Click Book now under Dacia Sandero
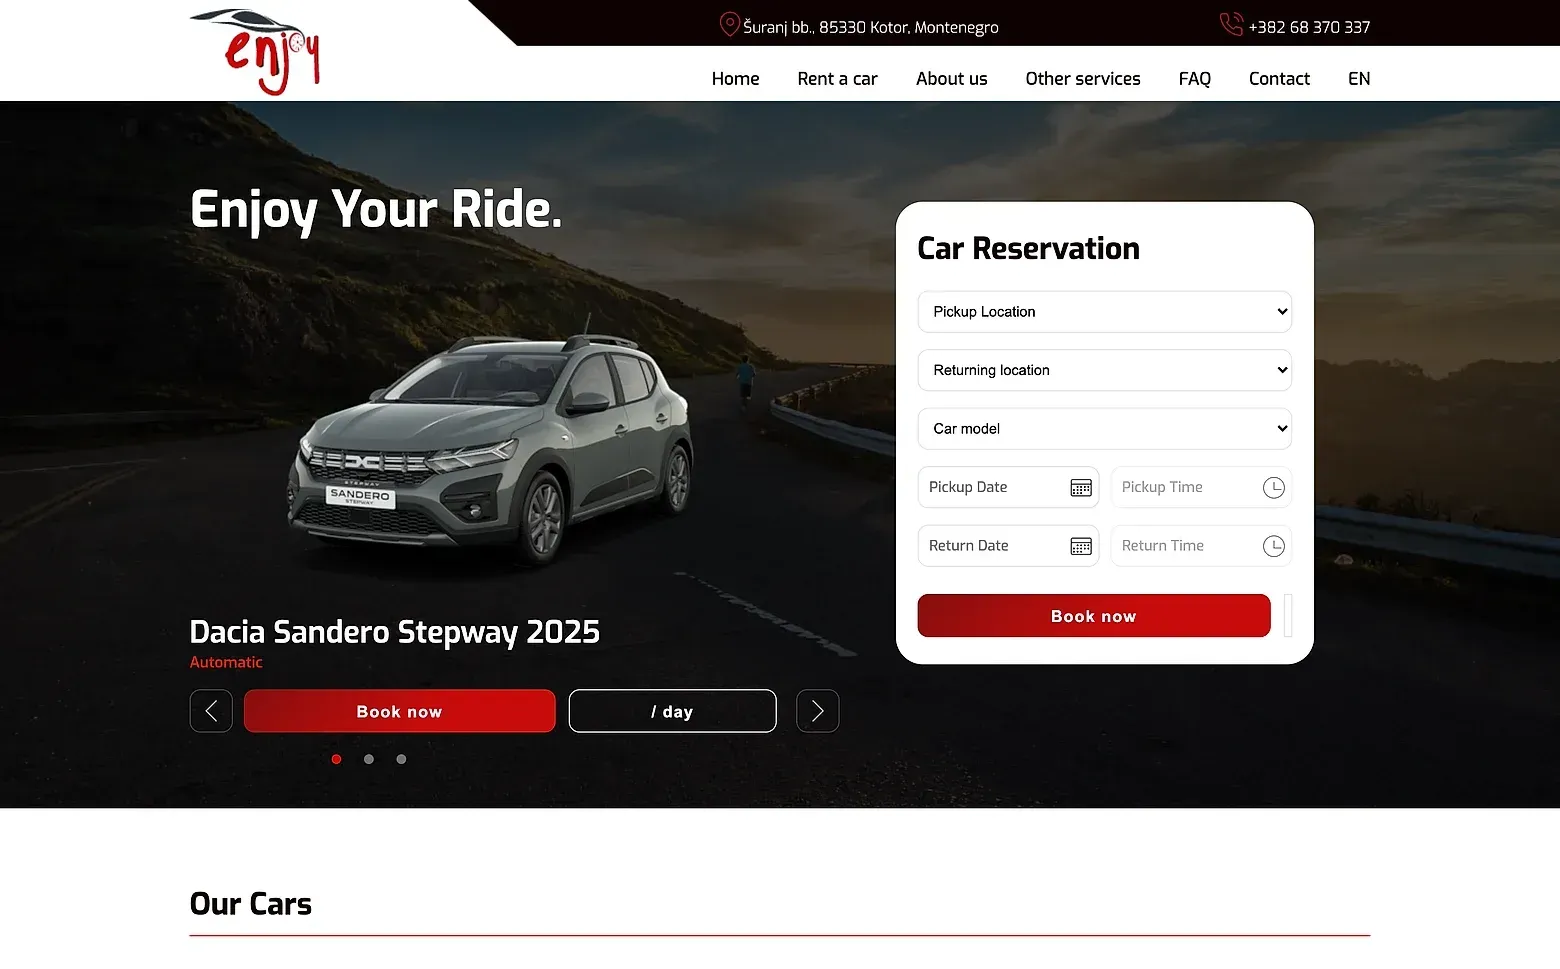The height and width of the screenshot is (969, 1560). 399,711
